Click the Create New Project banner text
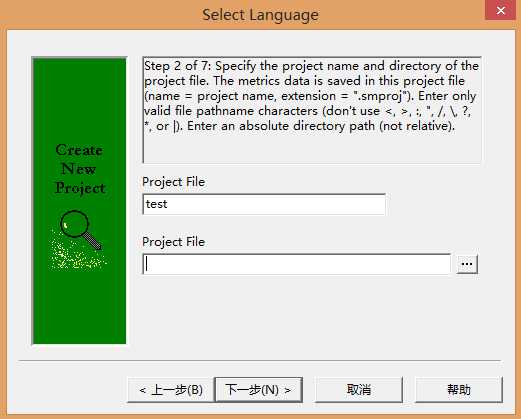The height and width of the screenshot is (419, 521). click(x=80, y=169)
